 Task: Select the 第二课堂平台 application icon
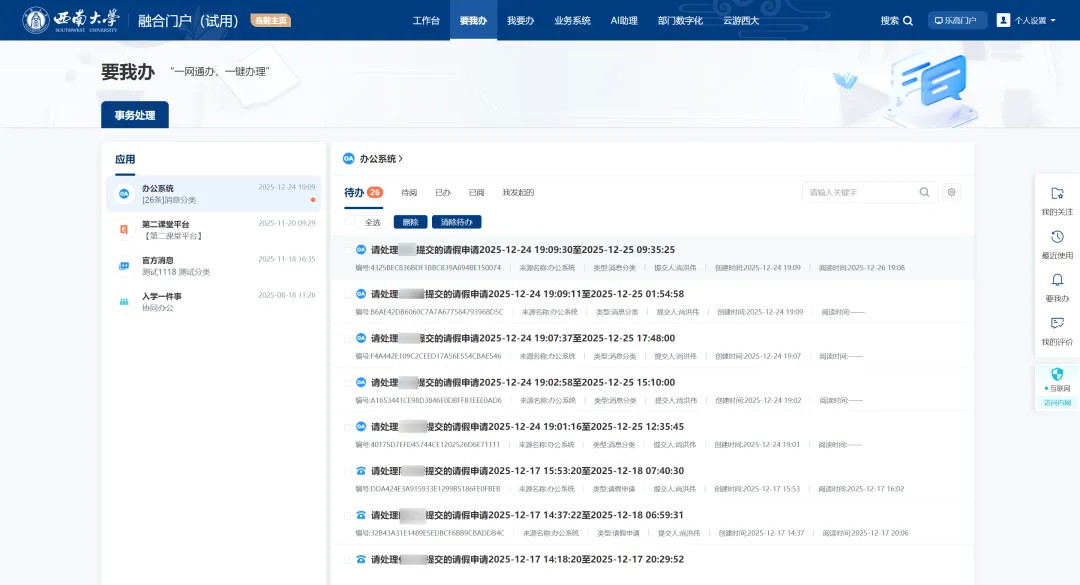pyautogui.click(x=124, y=230)
